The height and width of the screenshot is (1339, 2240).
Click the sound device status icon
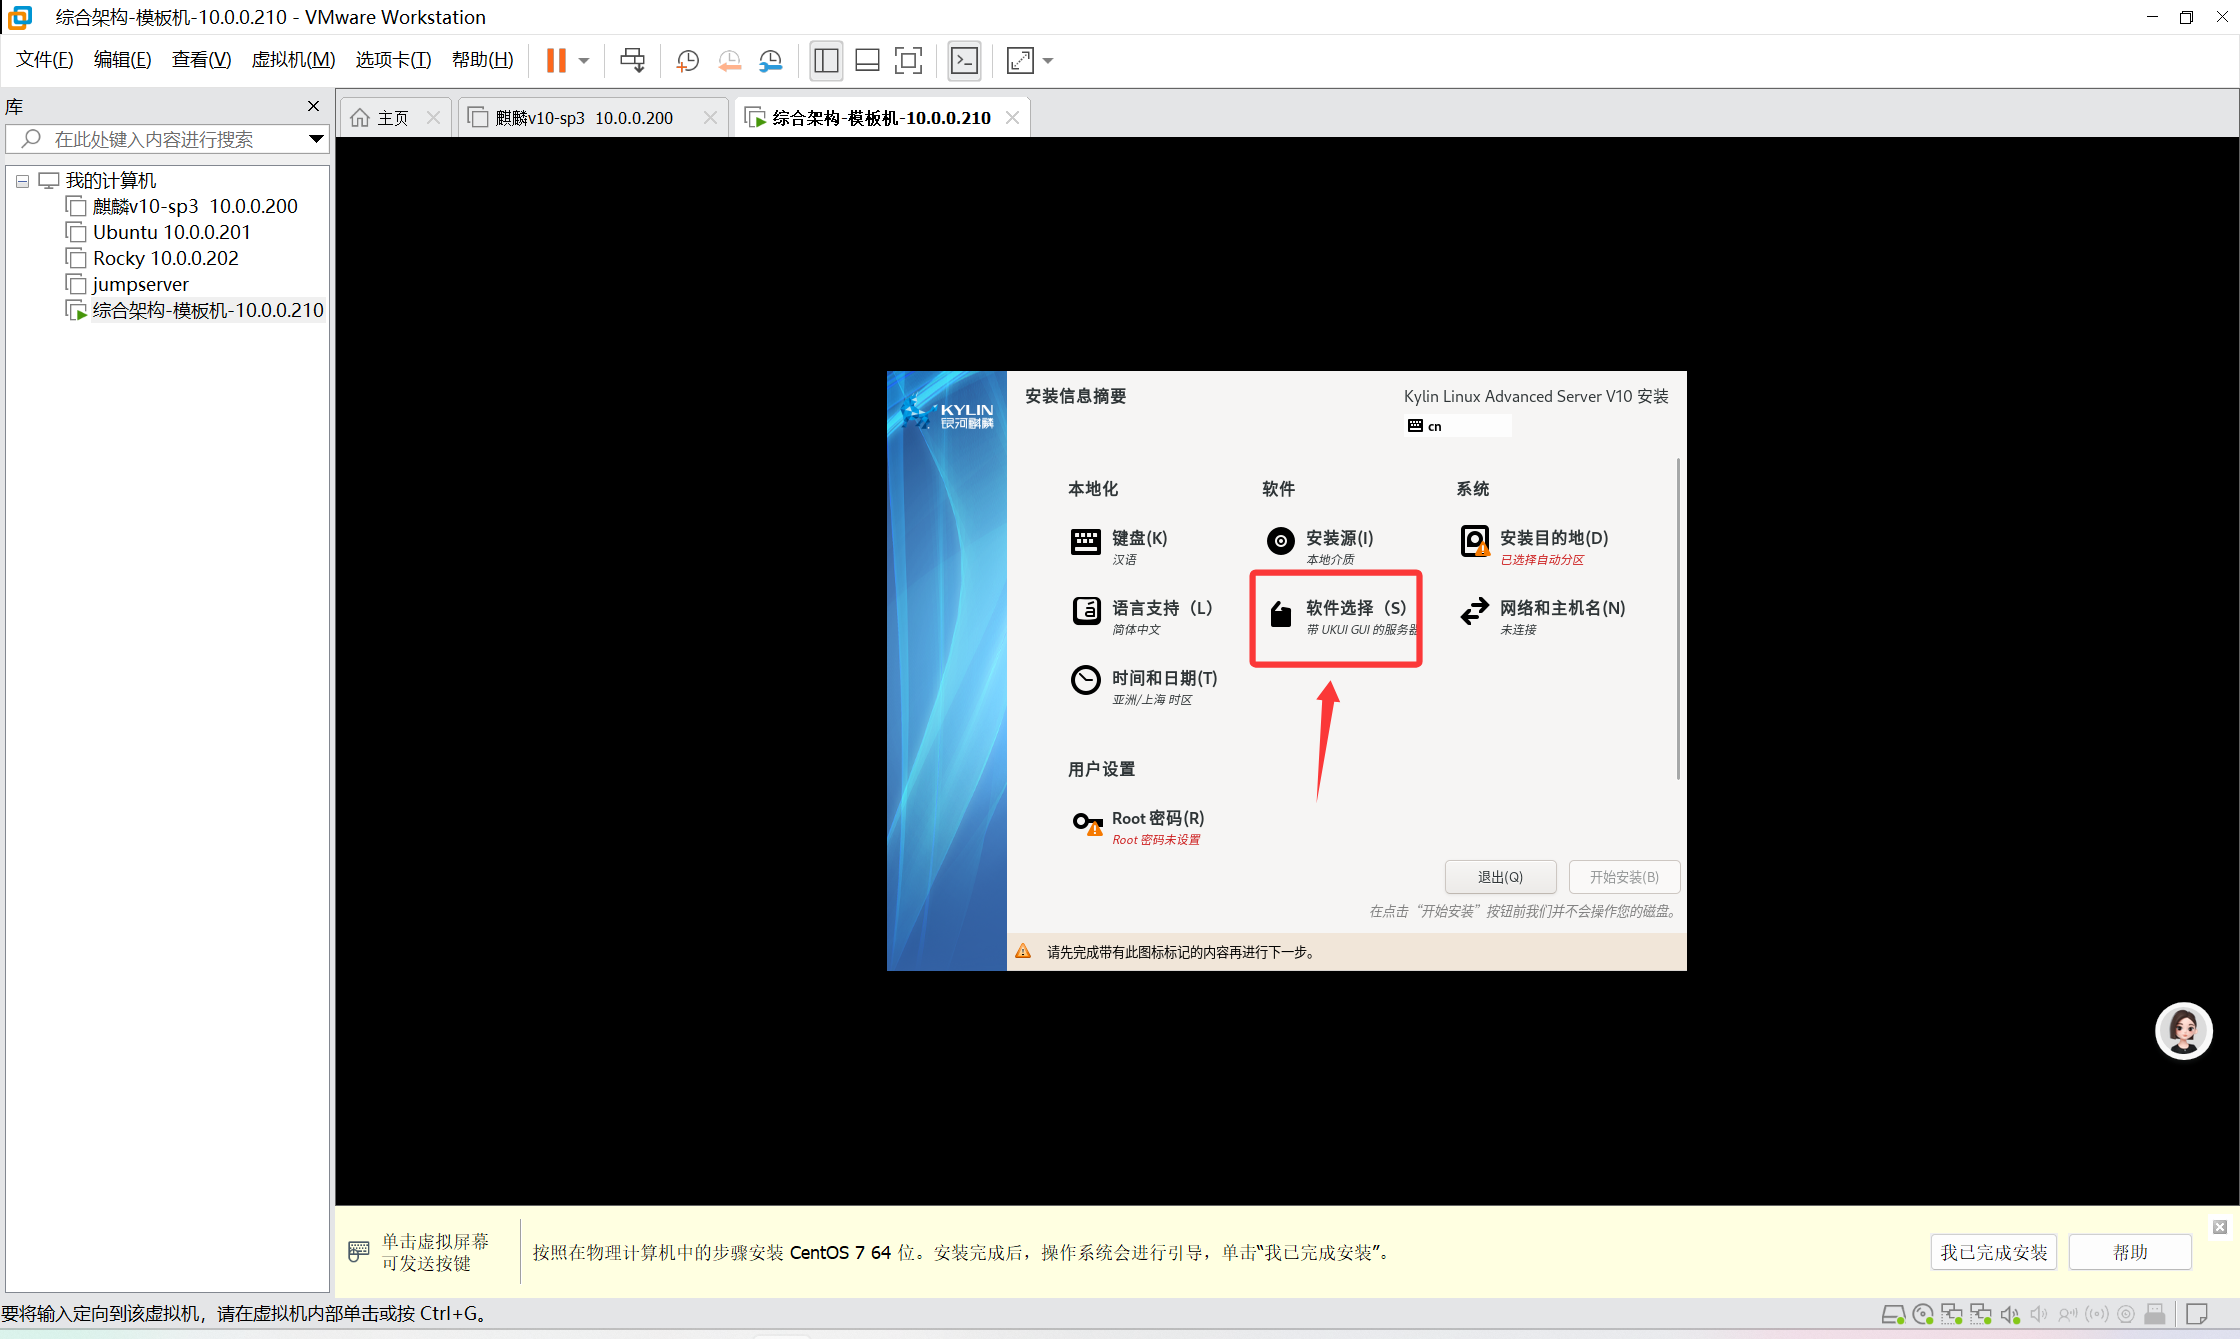coord(2010,1314)
